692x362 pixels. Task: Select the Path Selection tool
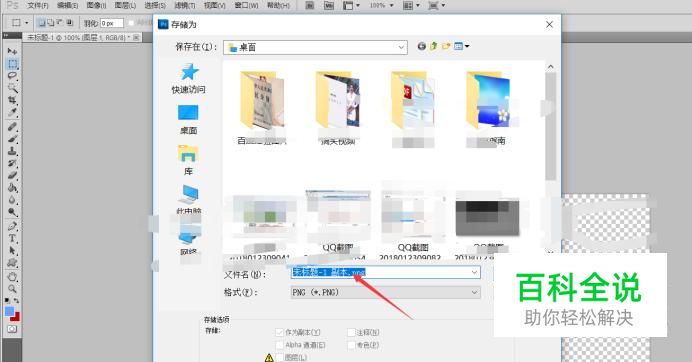pos(12,251)
